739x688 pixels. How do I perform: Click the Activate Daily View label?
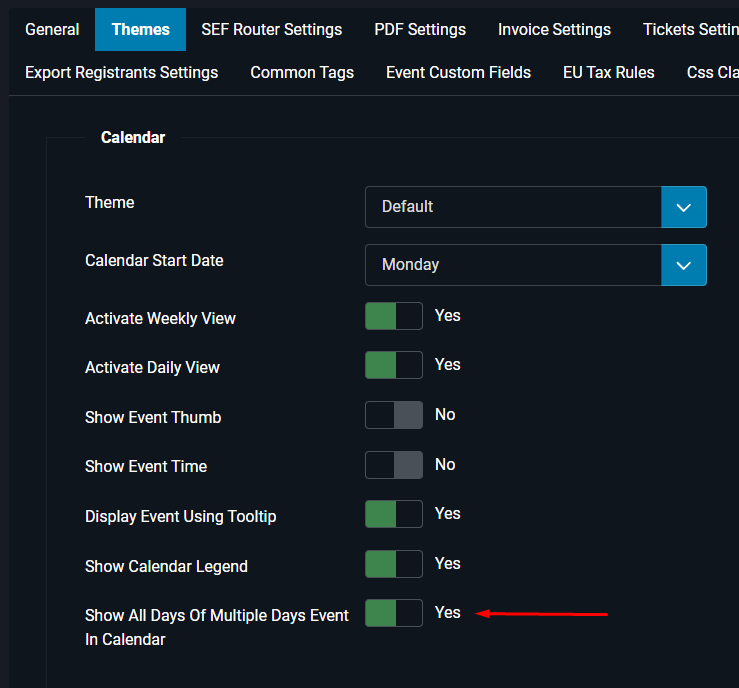tap(152, 368)
